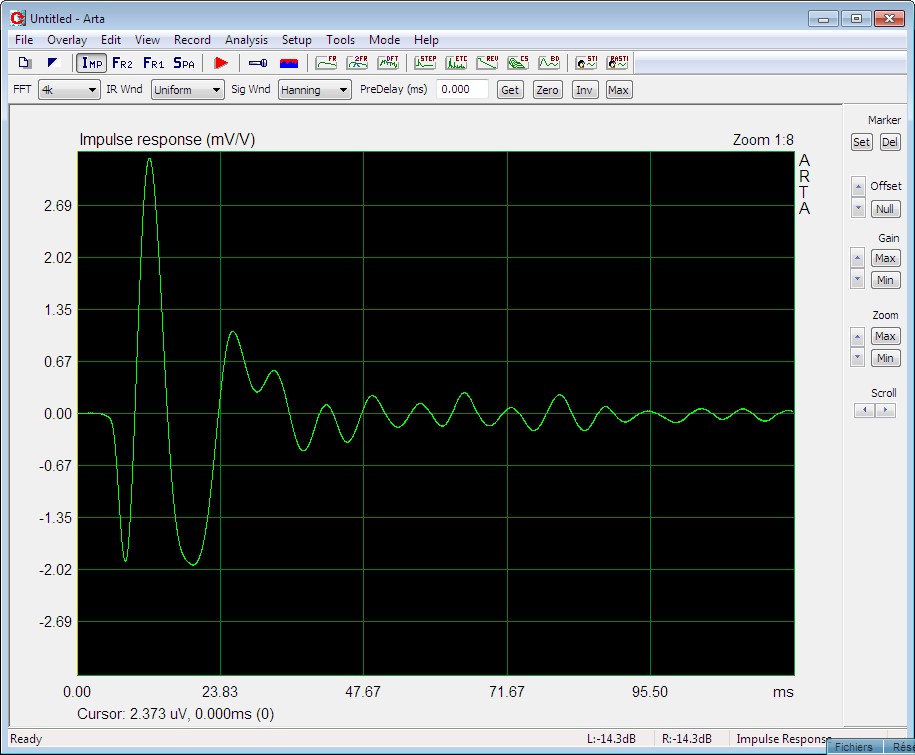915x755 pixels.
Task: Open the Sig Wnd dropdown set to Hanning
Action: coord(315,90)
